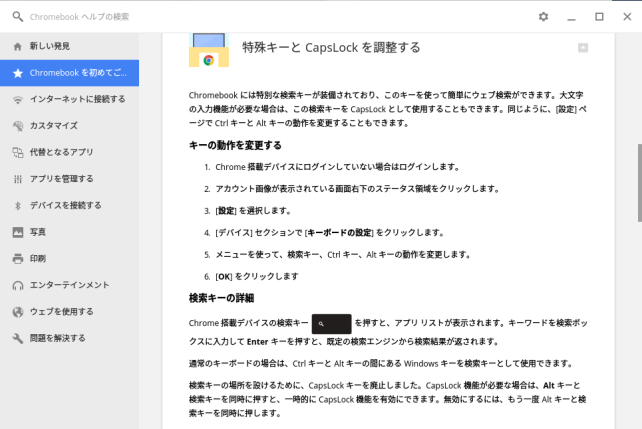
Task: Maximize the help window
Action: (599, 17)
